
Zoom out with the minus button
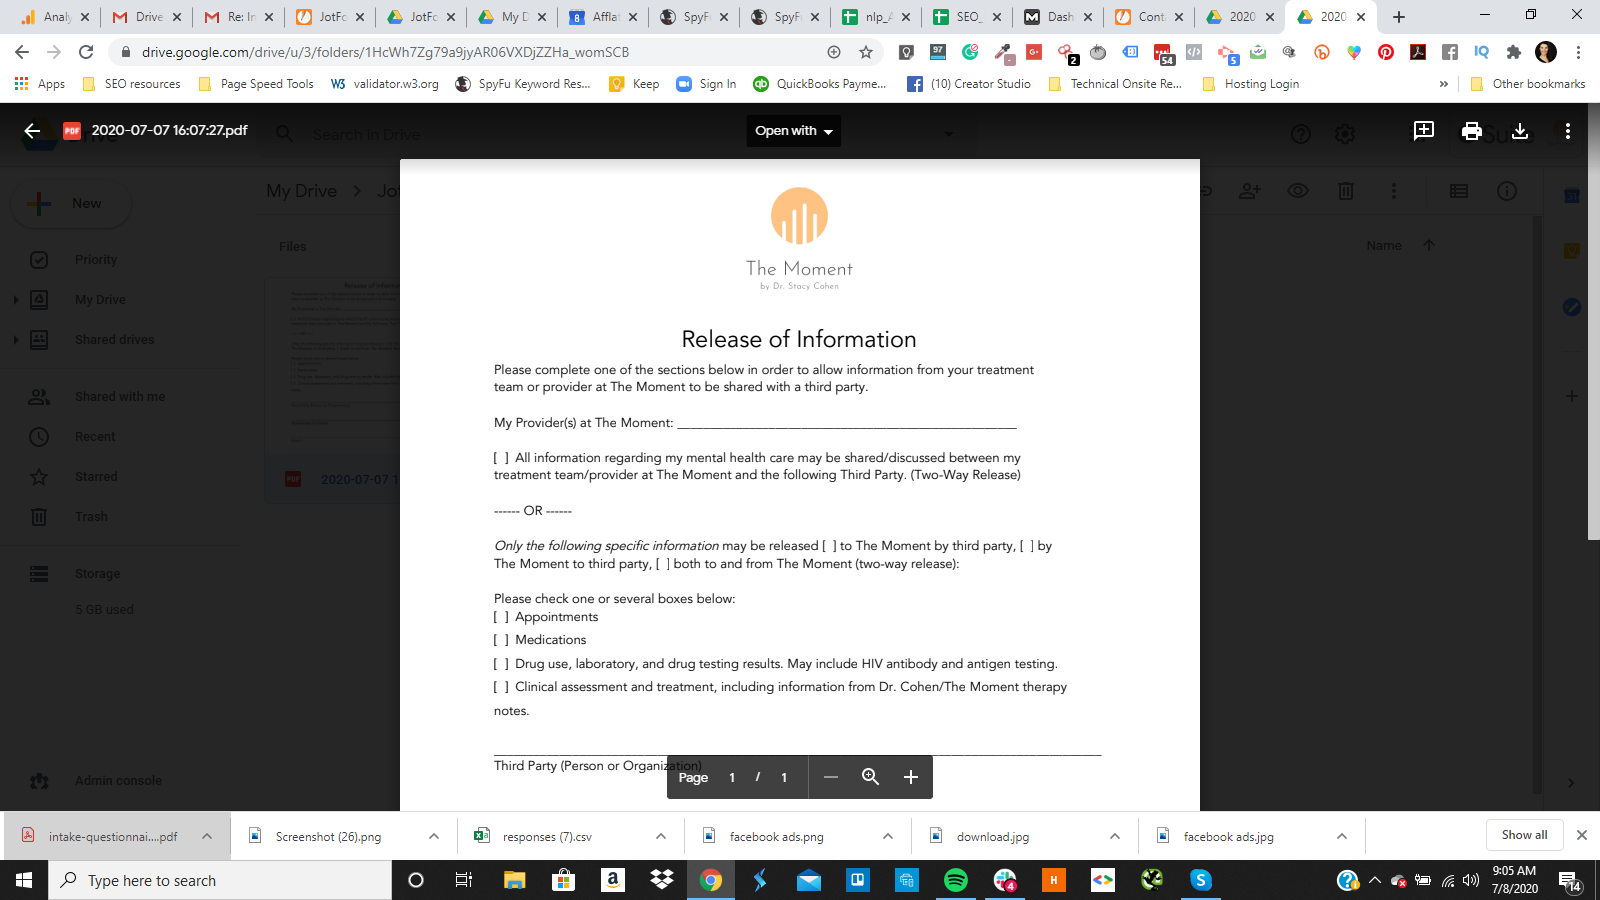(830, 777)
